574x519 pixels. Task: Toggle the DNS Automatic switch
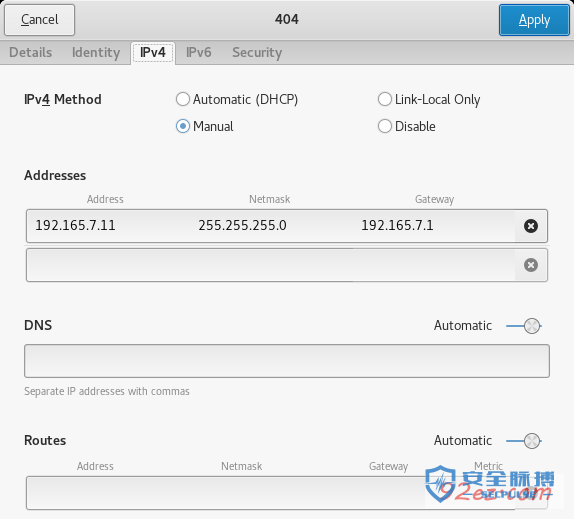tap(524, 326)
